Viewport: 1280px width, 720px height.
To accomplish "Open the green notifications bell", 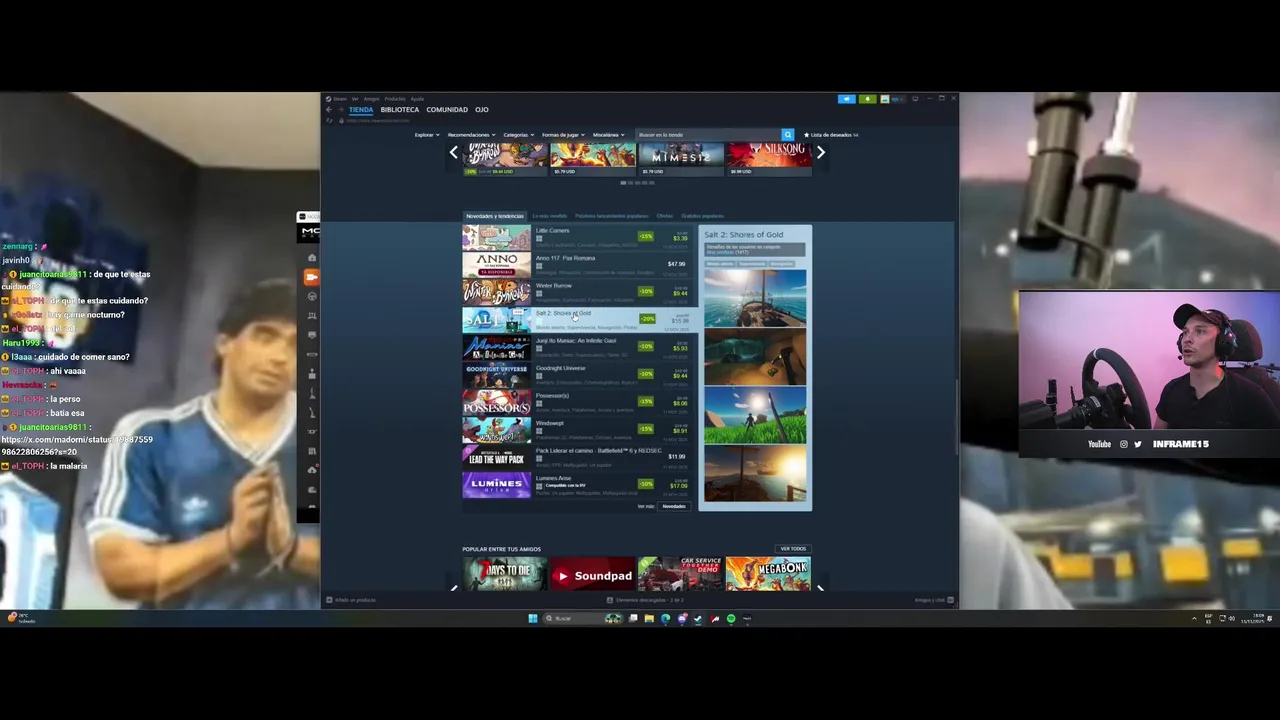I will (x=867, y=99).
